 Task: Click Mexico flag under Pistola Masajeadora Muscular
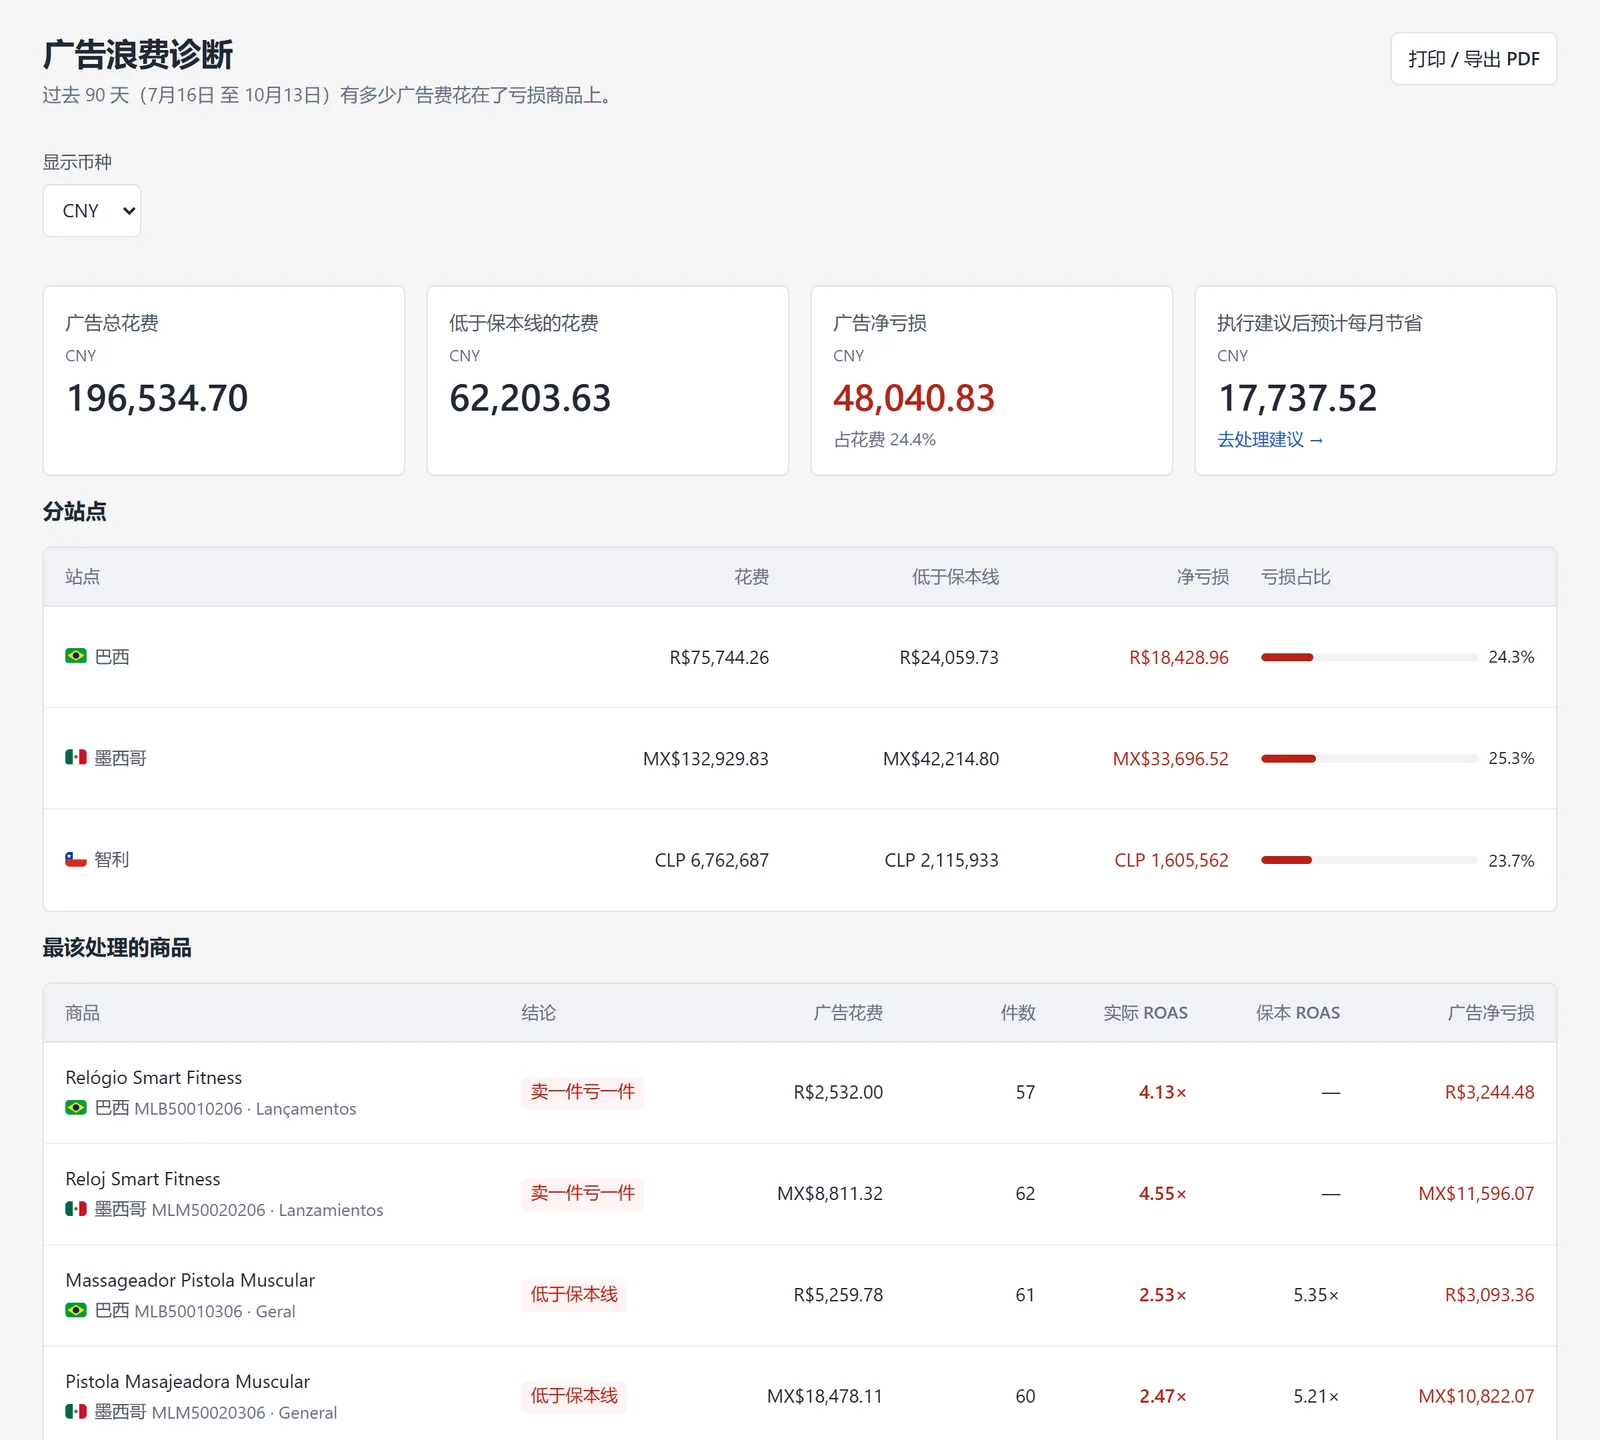76,1412
